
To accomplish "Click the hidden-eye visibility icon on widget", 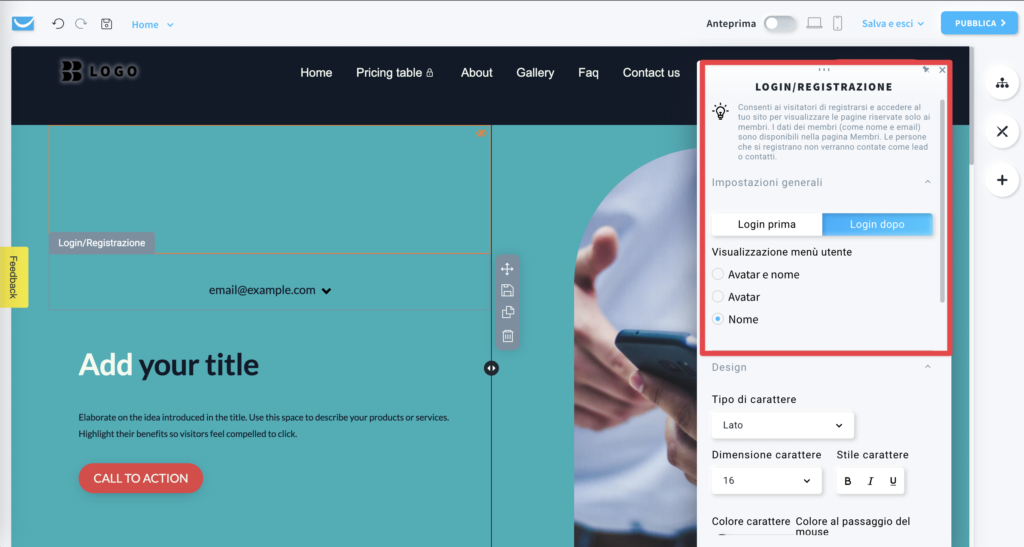I will 481,133.
